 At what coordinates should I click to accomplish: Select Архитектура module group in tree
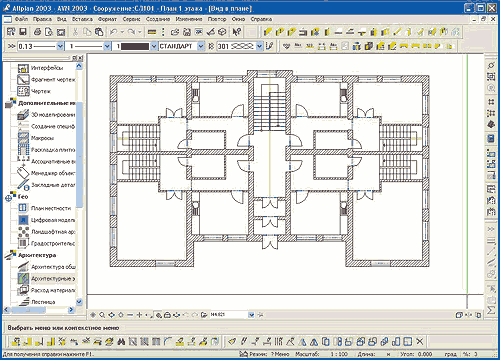(37, 255)
